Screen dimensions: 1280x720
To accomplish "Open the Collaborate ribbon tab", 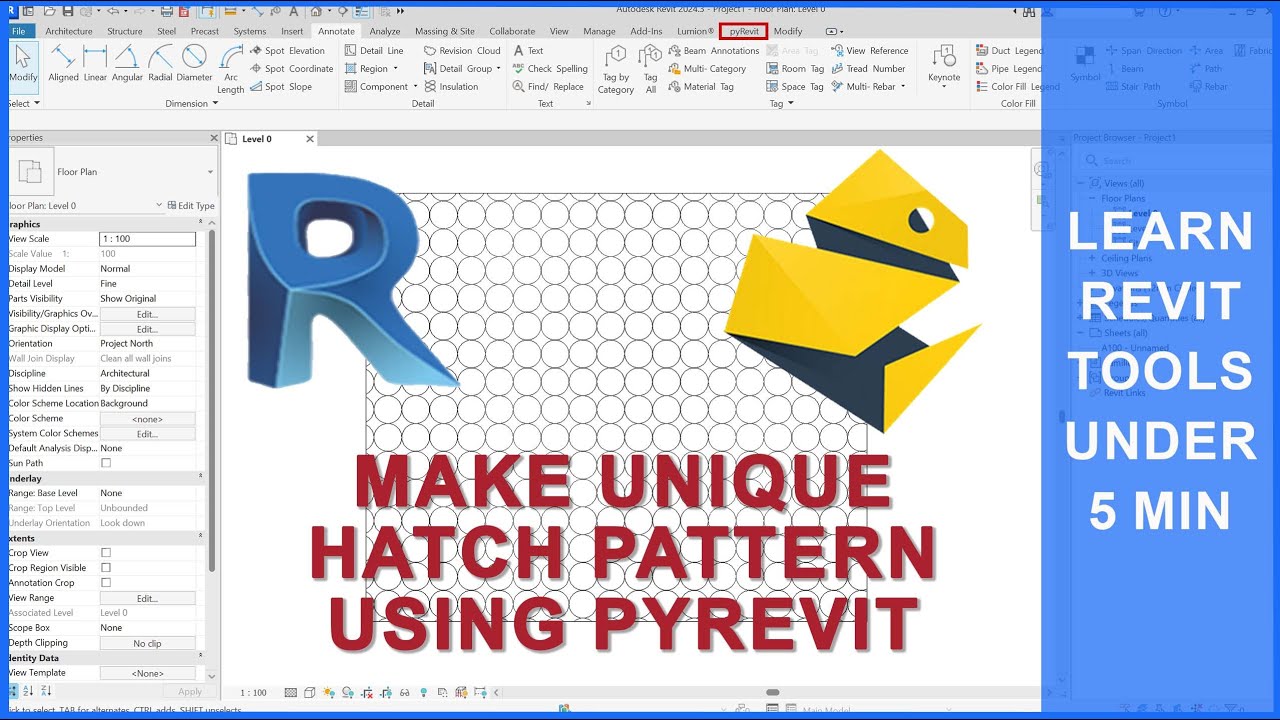I will pyautogui.click(x=512, y=31).
